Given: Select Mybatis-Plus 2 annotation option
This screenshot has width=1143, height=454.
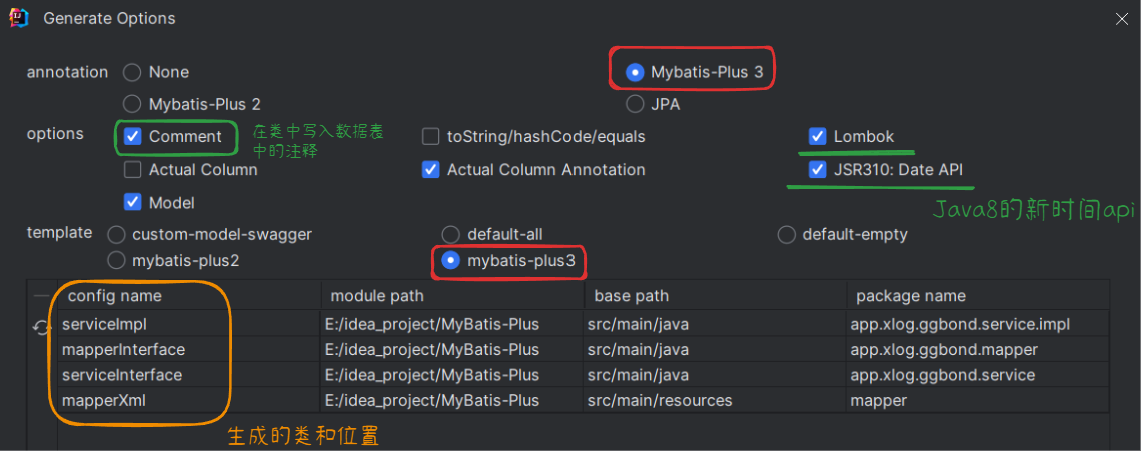Looking at the screenshot, I should tap(132, 104).
